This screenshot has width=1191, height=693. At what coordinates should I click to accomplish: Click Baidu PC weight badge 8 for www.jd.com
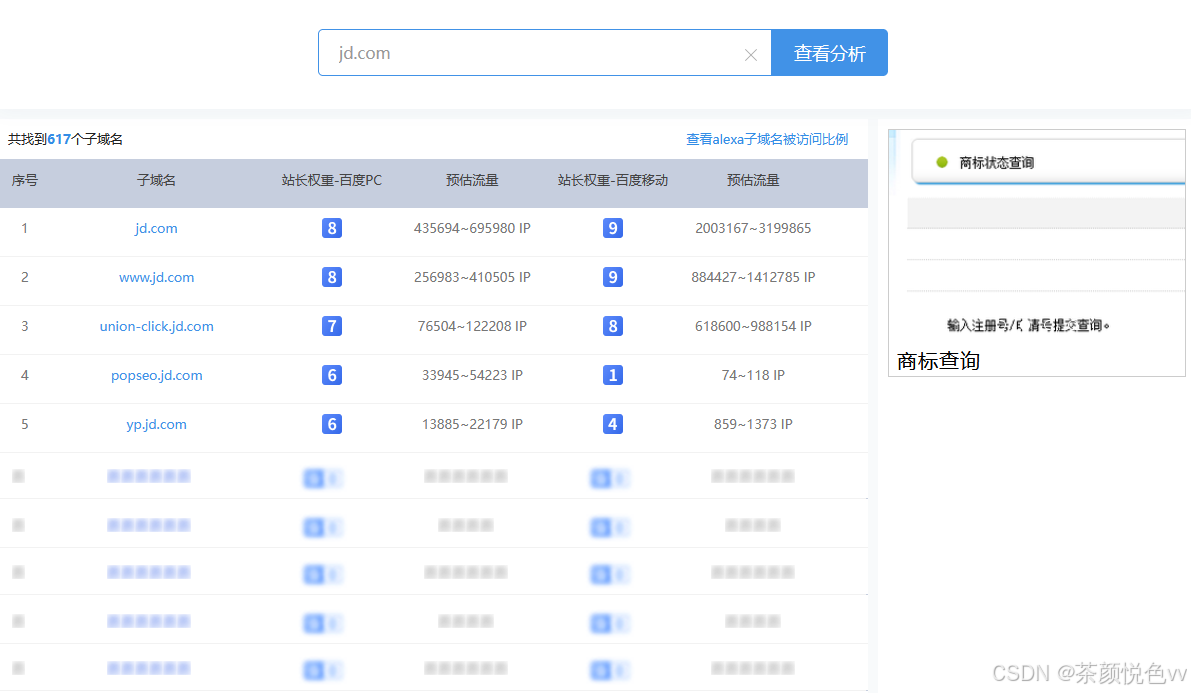[x=332, y=277]
